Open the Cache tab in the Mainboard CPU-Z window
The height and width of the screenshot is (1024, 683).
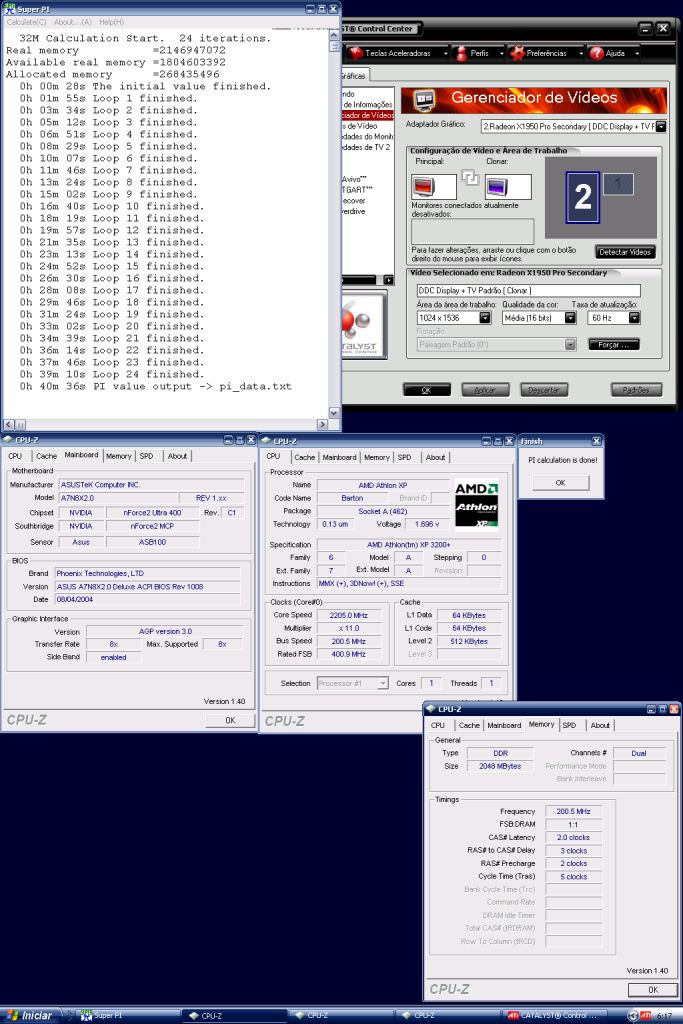click(x=46, y=456)
